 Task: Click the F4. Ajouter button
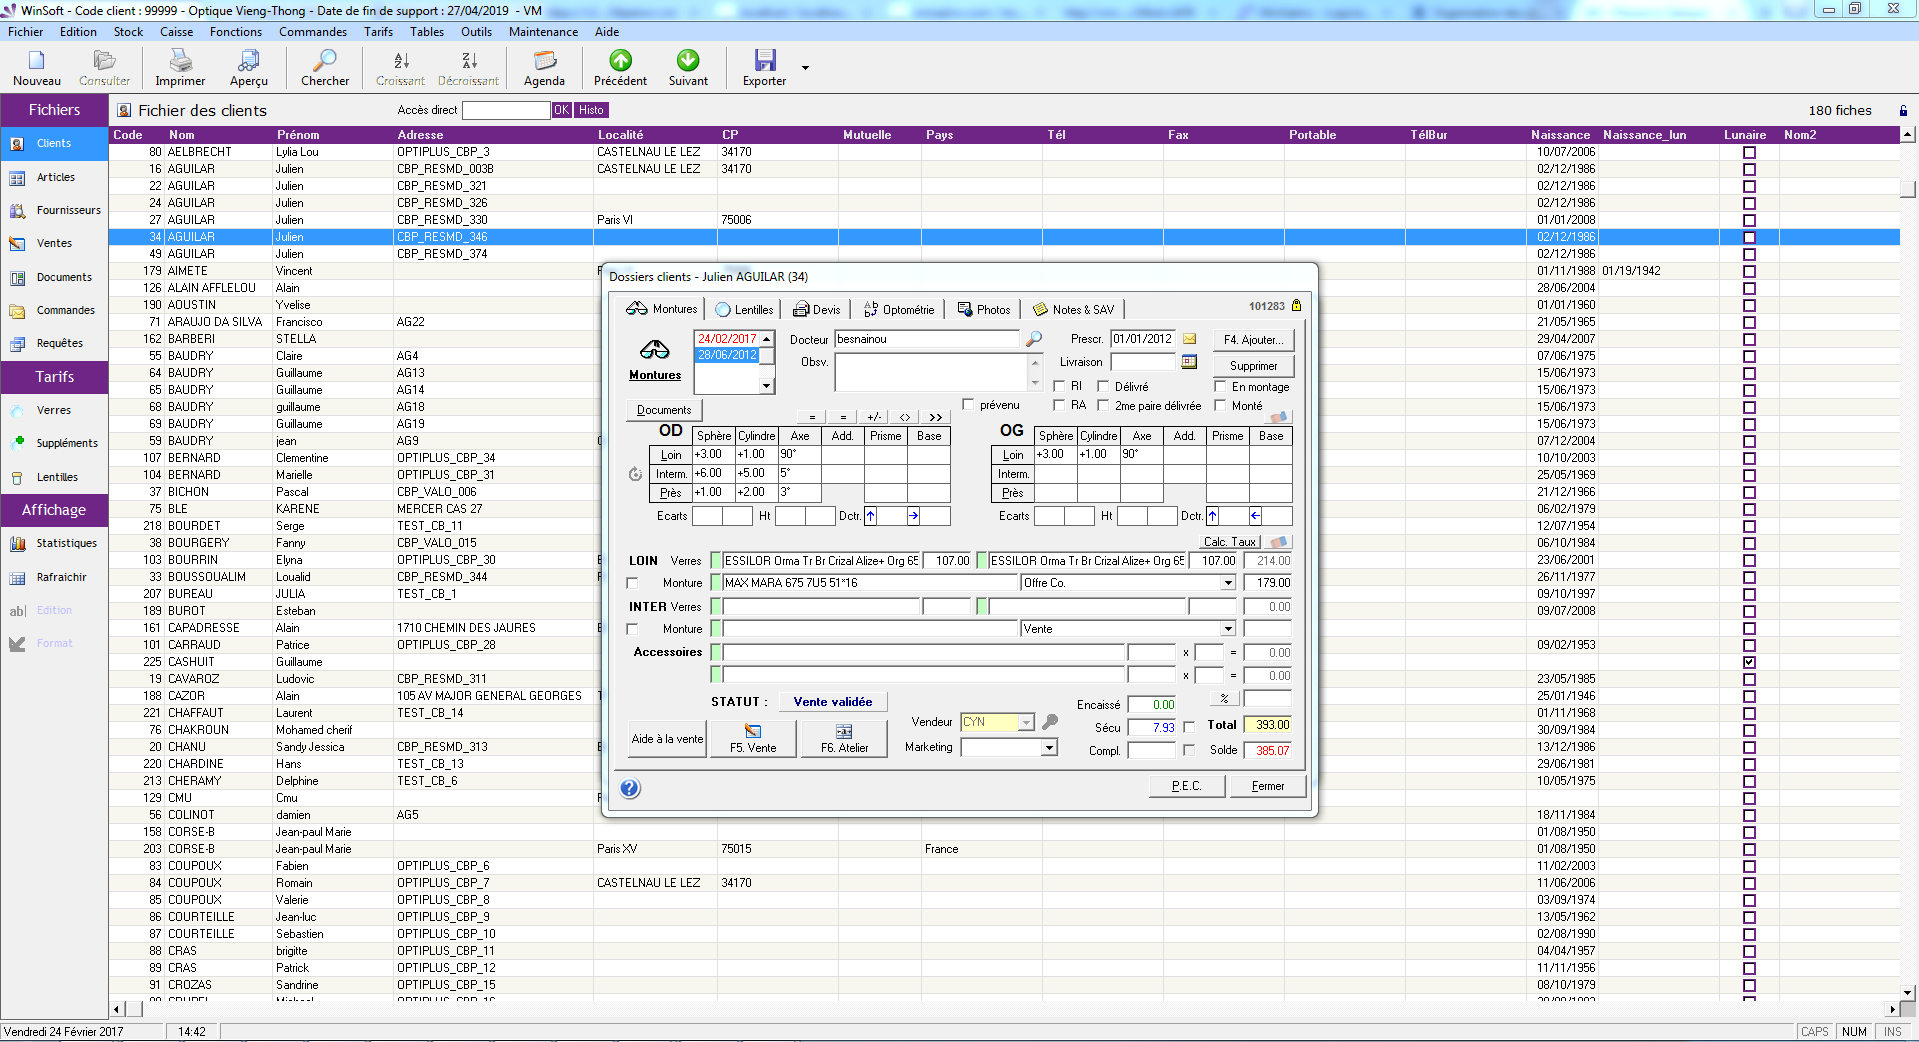tap(1254, 340)
